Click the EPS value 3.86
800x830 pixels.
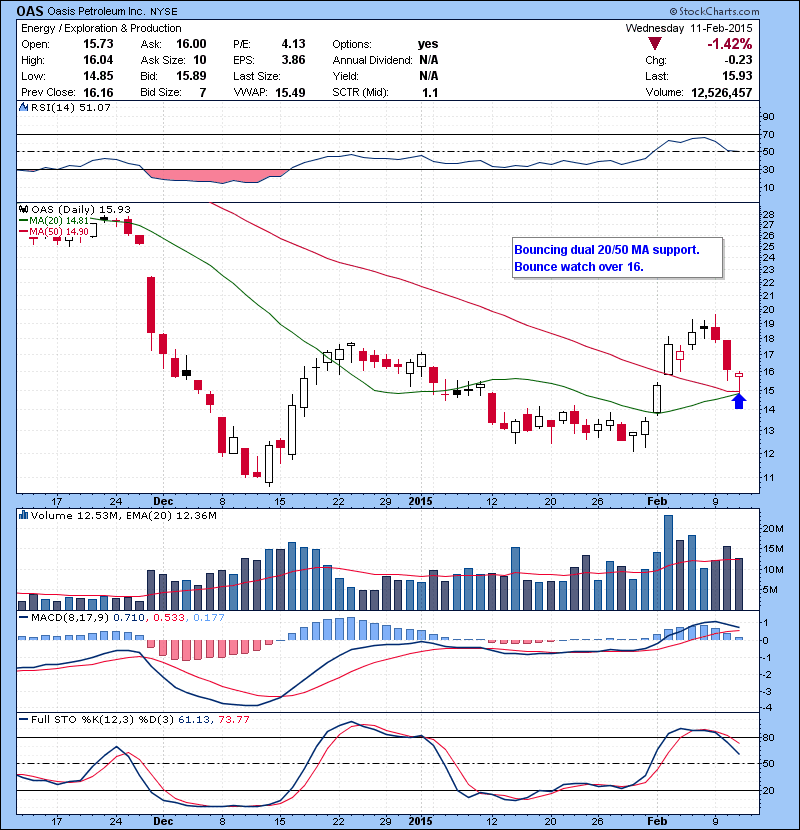coord(293,60)
